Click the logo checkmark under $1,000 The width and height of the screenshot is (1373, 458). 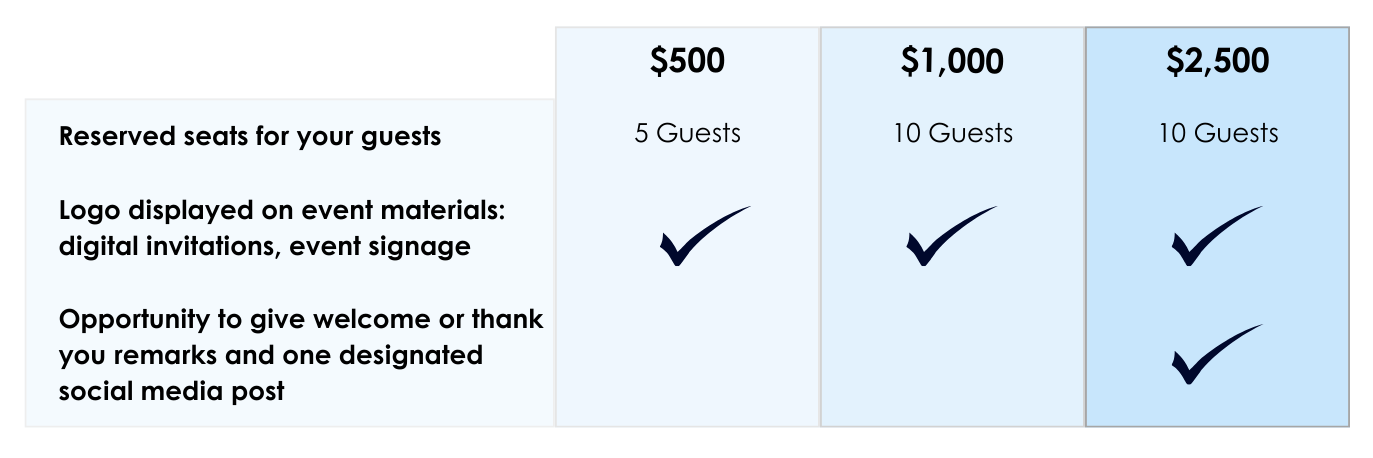coord(950,236)
